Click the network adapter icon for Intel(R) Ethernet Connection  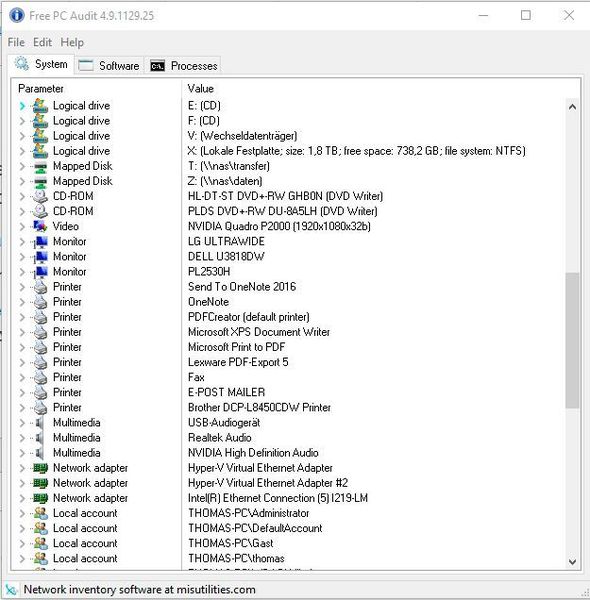40,498
